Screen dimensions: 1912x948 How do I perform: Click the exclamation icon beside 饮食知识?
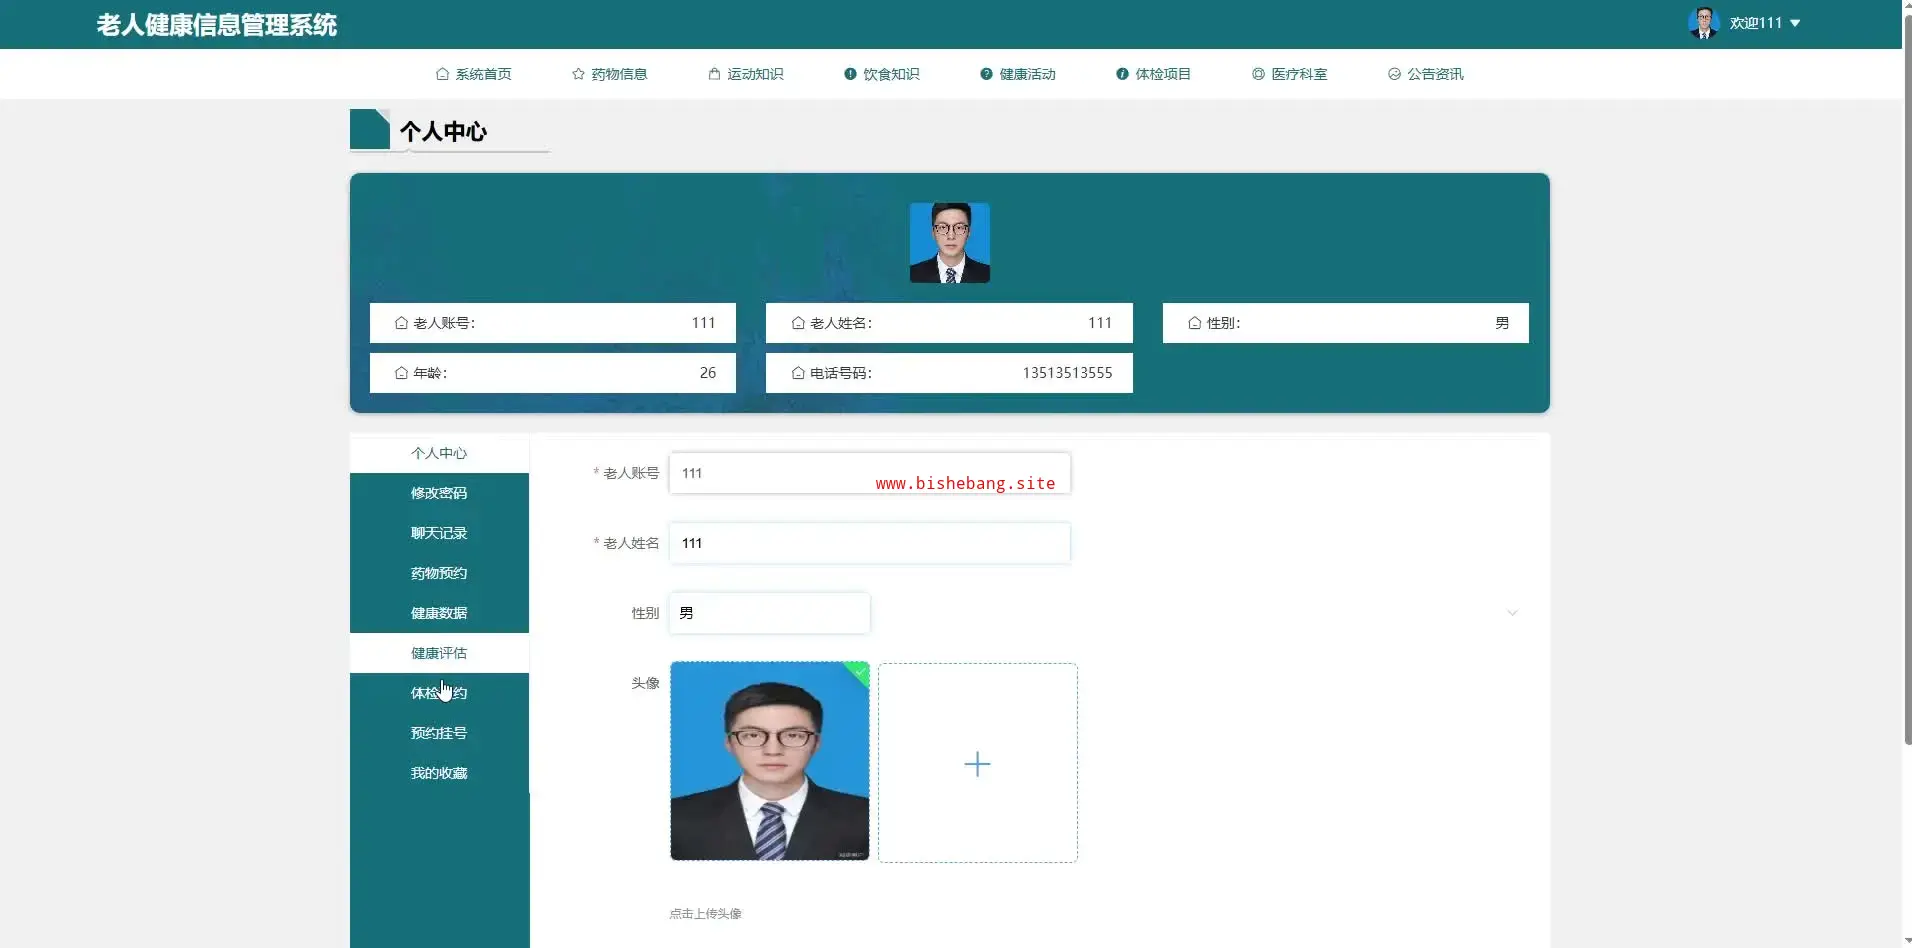coord(850,74)
